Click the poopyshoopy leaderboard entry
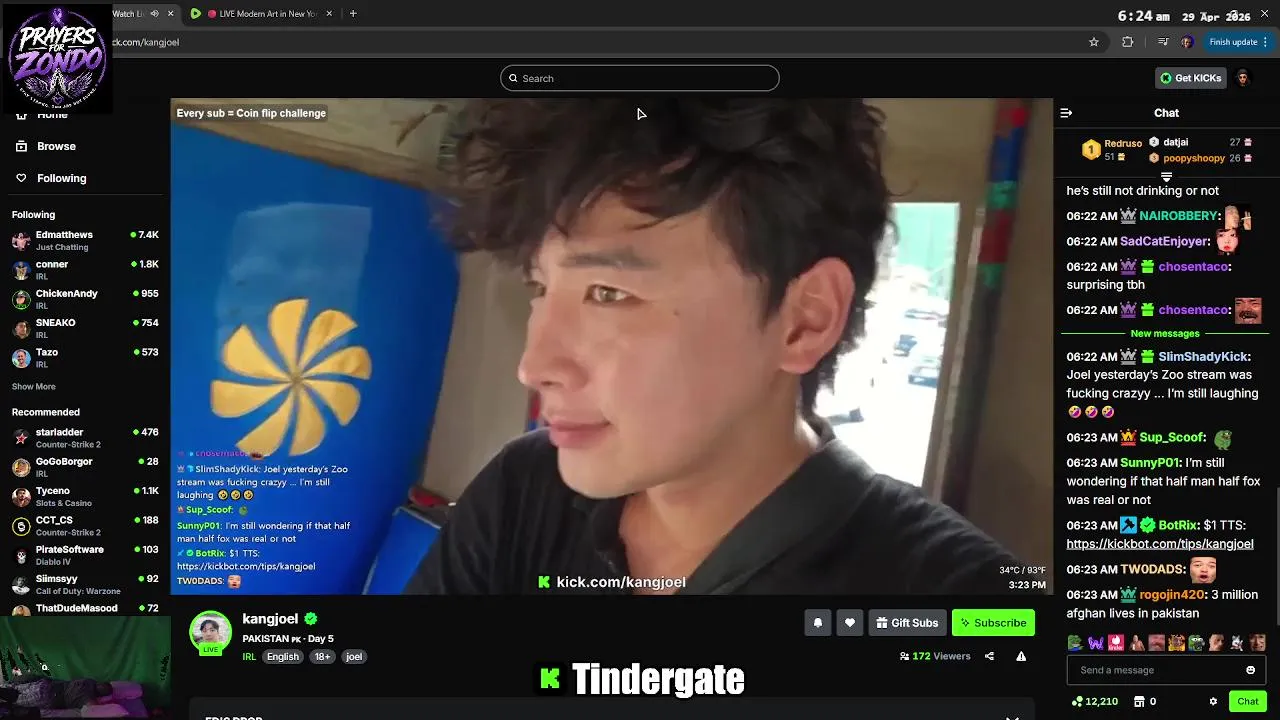 point(1200,158)
